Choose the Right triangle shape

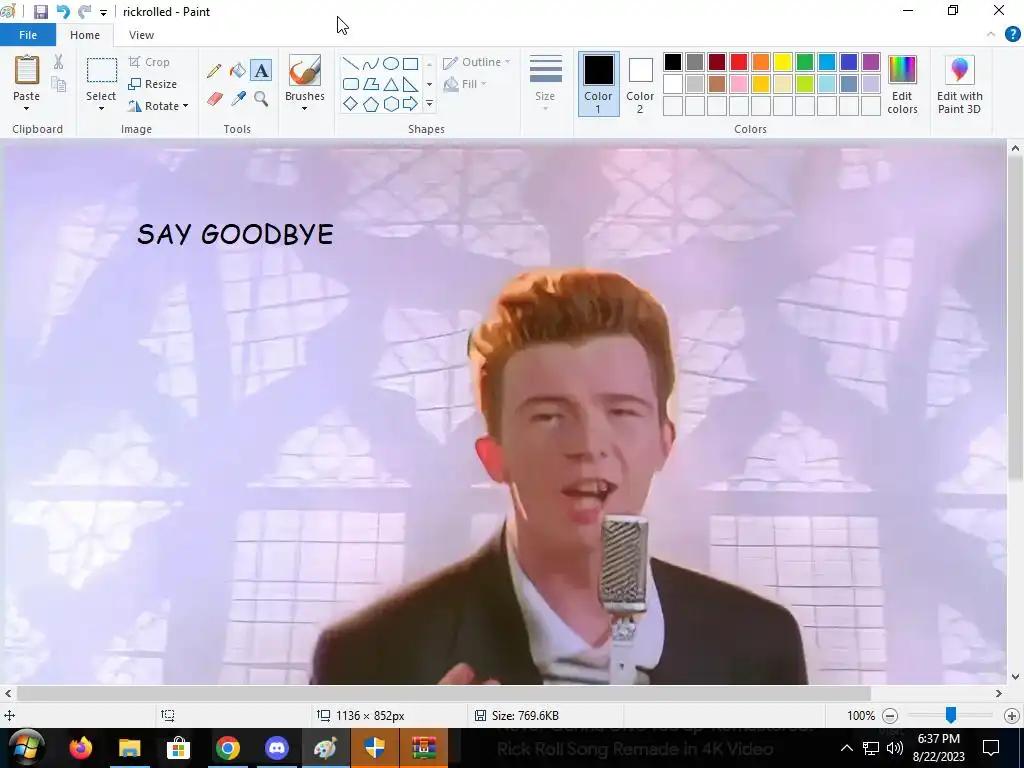click(410, 84)
